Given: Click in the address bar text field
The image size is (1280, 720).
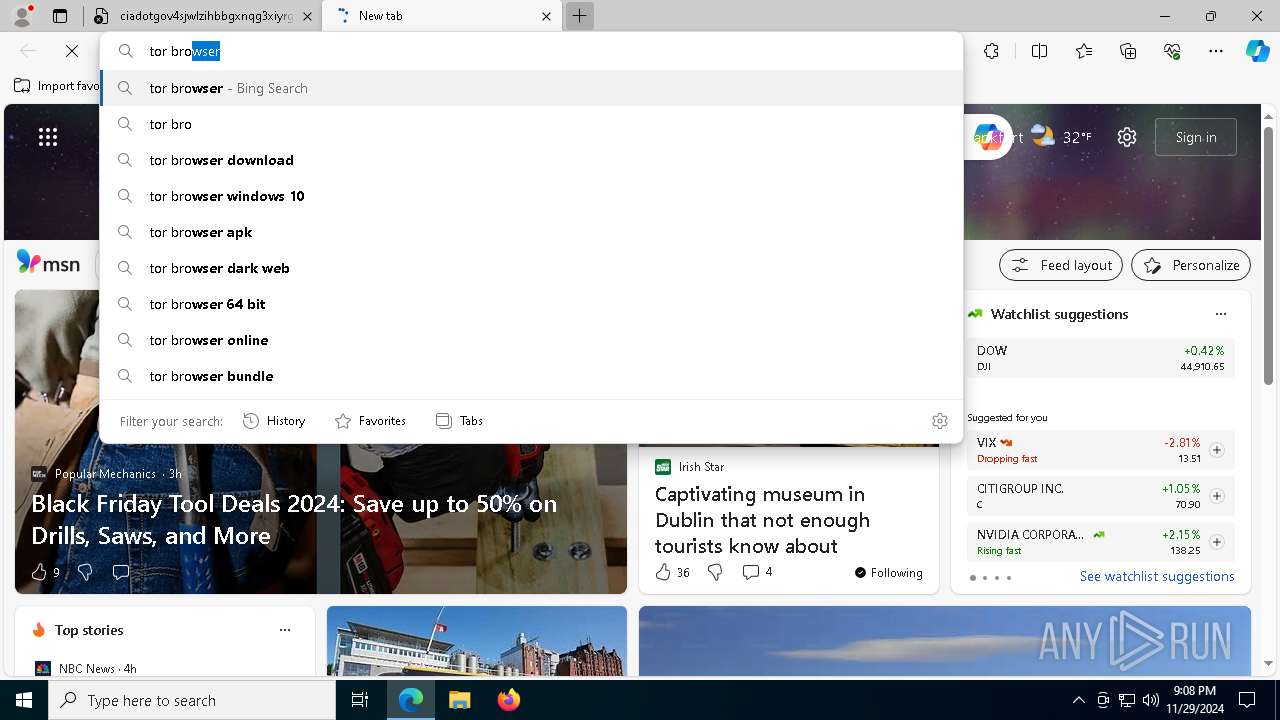Looking at the screenshot, I should 531,51.
